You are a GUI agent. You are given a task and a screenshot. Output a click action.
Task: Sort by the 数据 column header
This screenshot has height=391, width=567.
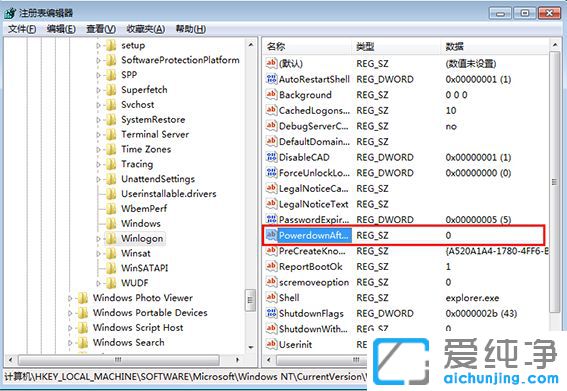(455, 46)
